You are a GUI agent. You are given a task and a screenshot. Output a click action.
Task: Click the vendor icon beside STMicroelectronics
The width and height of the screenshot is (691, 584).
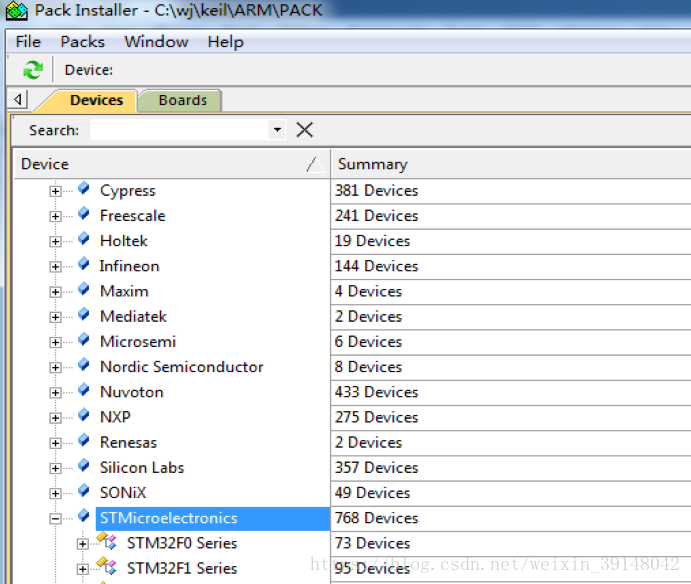click(84, 515)
